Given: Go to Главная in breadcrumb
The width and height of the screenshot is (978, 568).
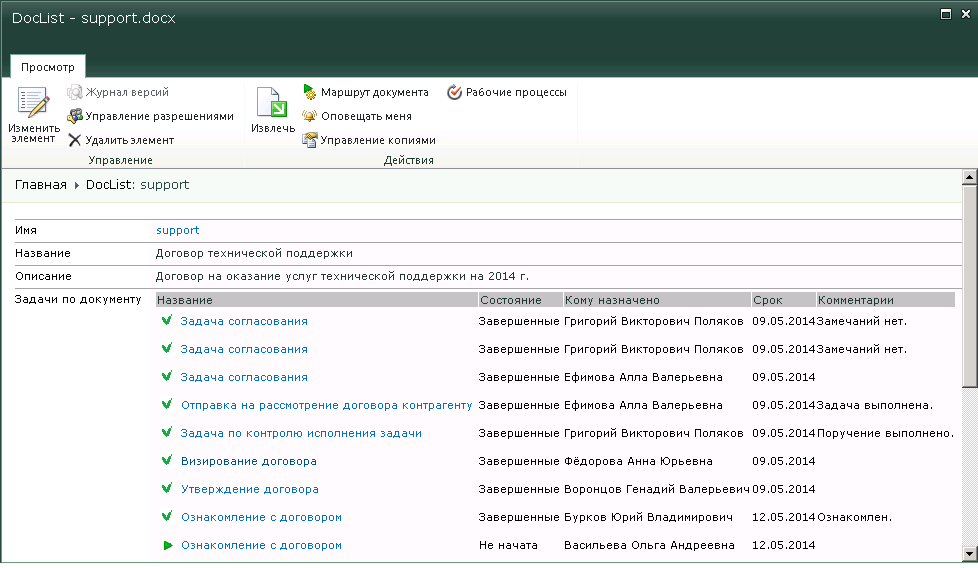Looking at the screenshot, I should pyautogui.click(x=41, y=185).
